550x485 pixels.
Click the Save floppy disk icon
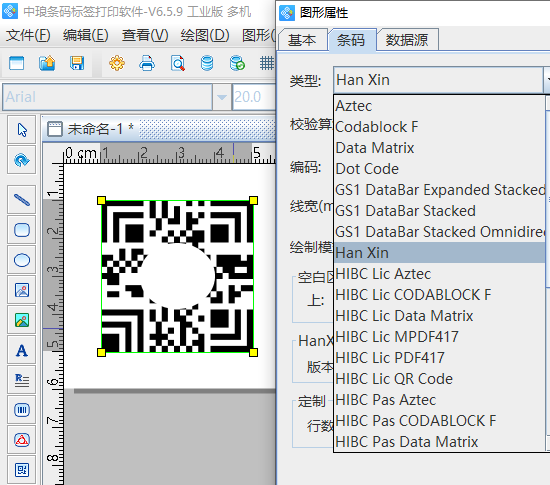click(x=77, y=63)
